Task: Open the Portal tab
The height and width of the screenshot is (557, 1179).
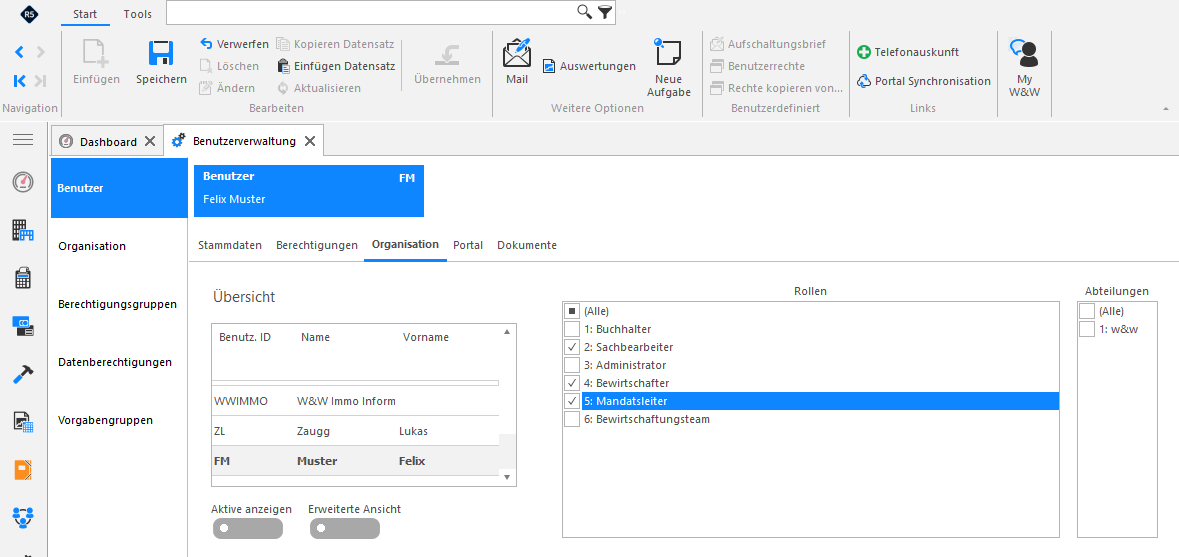Action: 468,246
